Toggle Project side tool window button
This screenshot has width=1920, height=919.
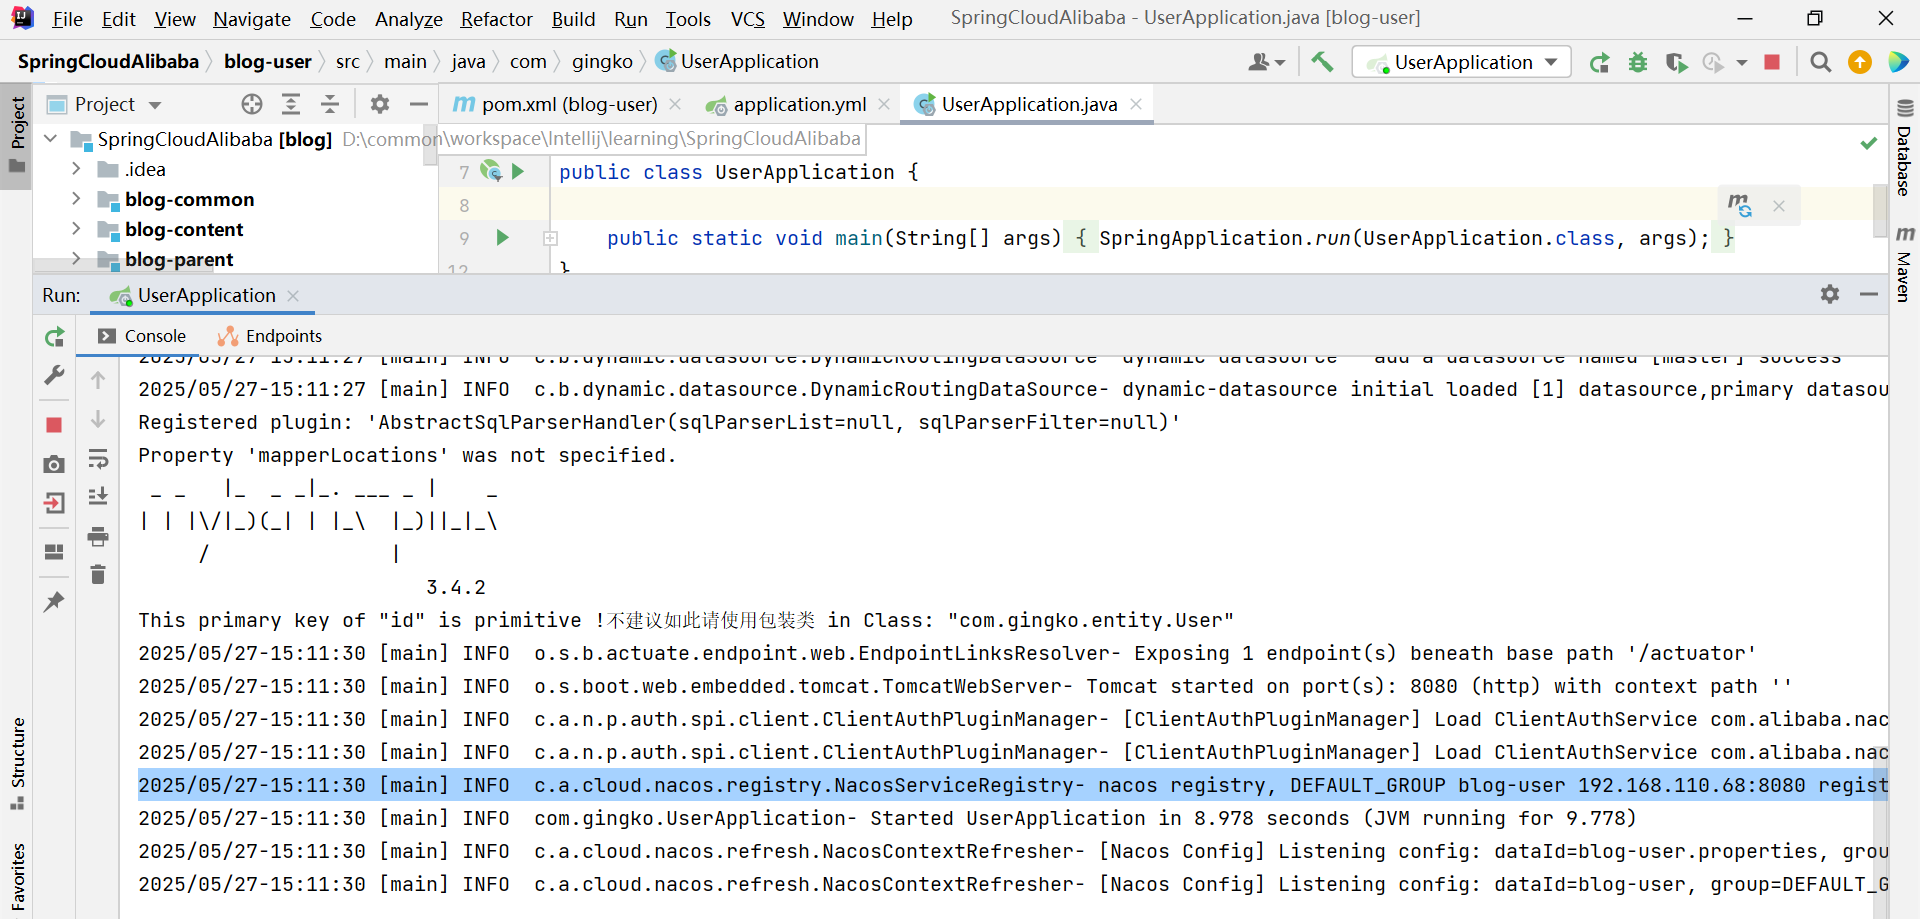coord(17,134)
